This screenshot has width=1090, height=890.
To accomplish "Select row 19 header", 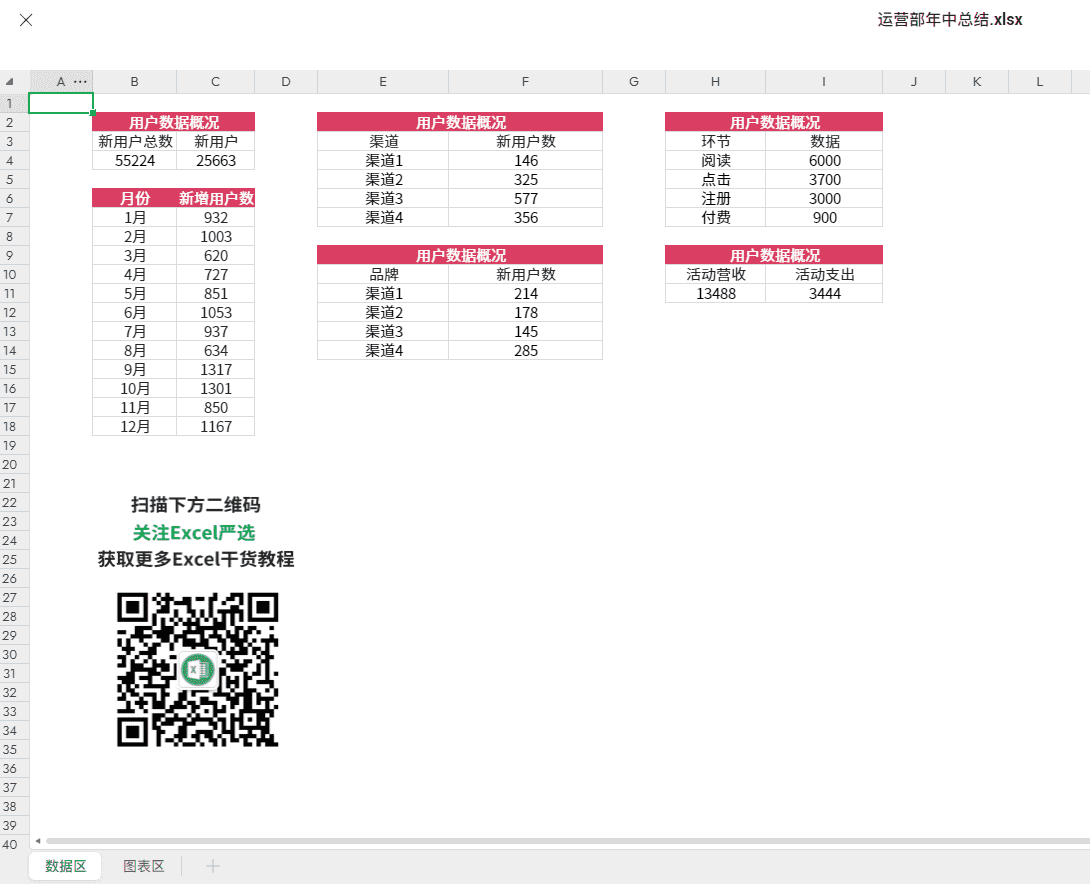I will coord(14,445).
